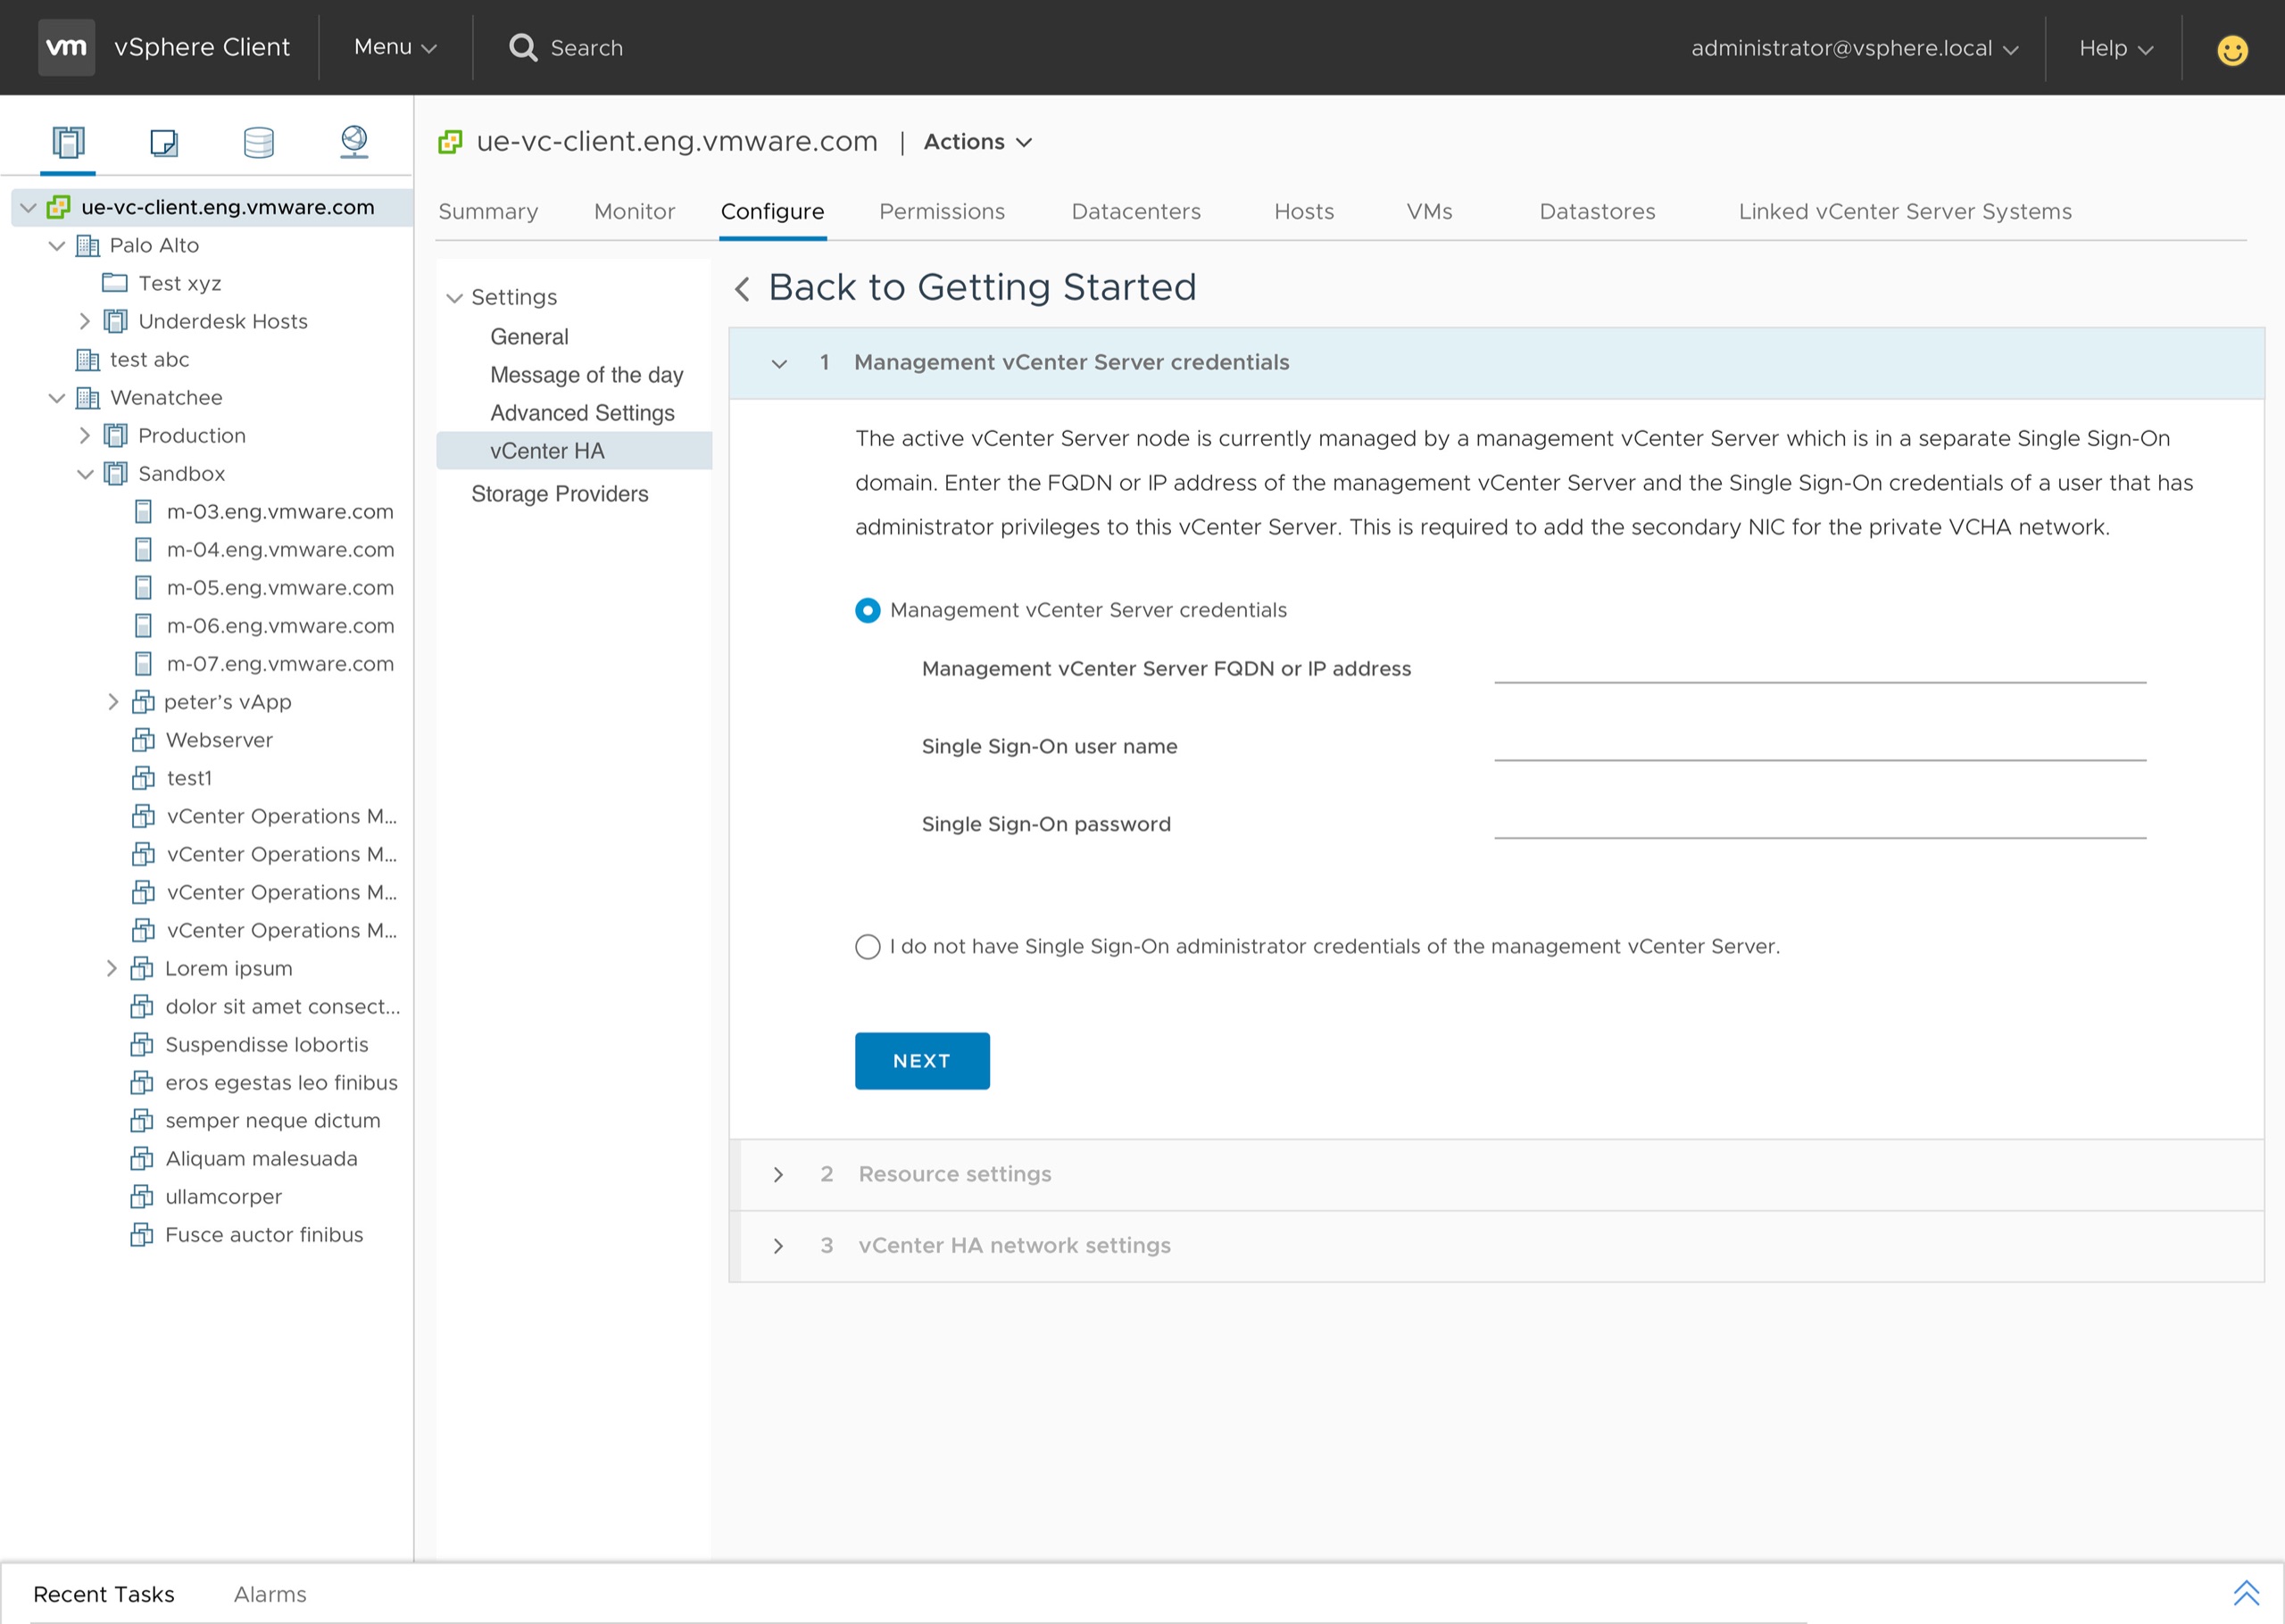Click the Wenatchee datacenter icon
2285x1624 pixels.
(x=88, y=398)
